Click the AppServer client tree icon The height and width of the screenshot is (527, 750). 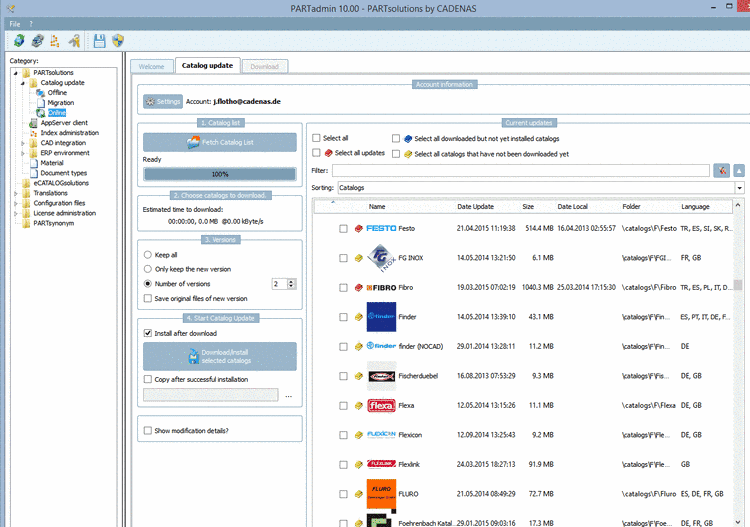(x=33, y=123)
